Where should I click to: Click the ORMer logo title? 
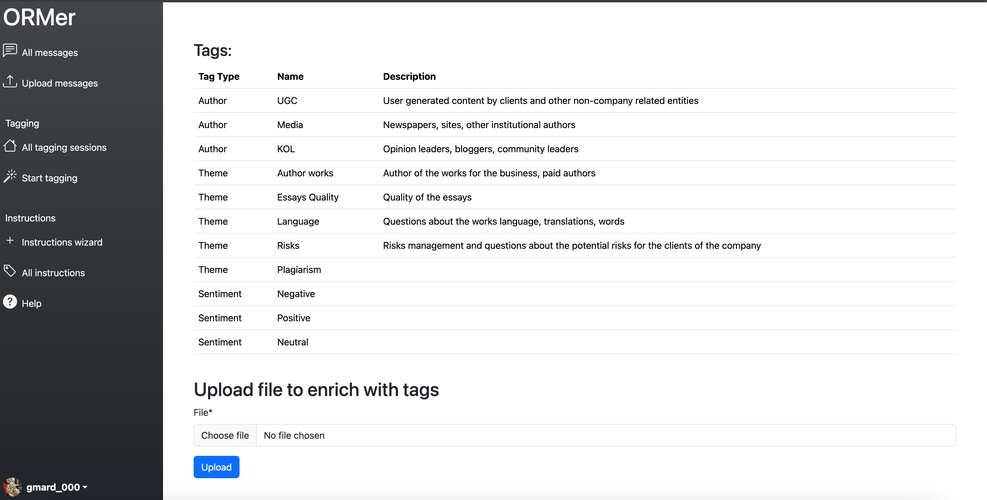click(40, 17)
